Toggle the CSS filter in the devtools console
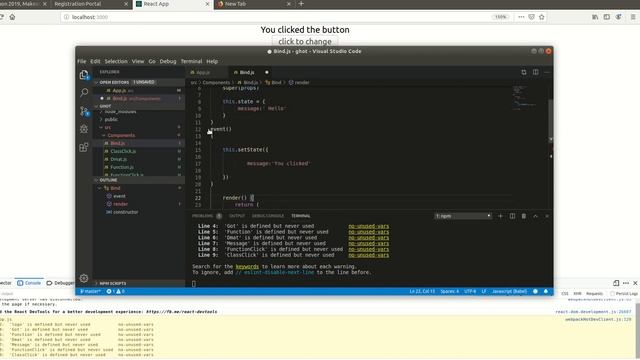The height and width of the screenshot is (360, 640). tap(565, 293)
